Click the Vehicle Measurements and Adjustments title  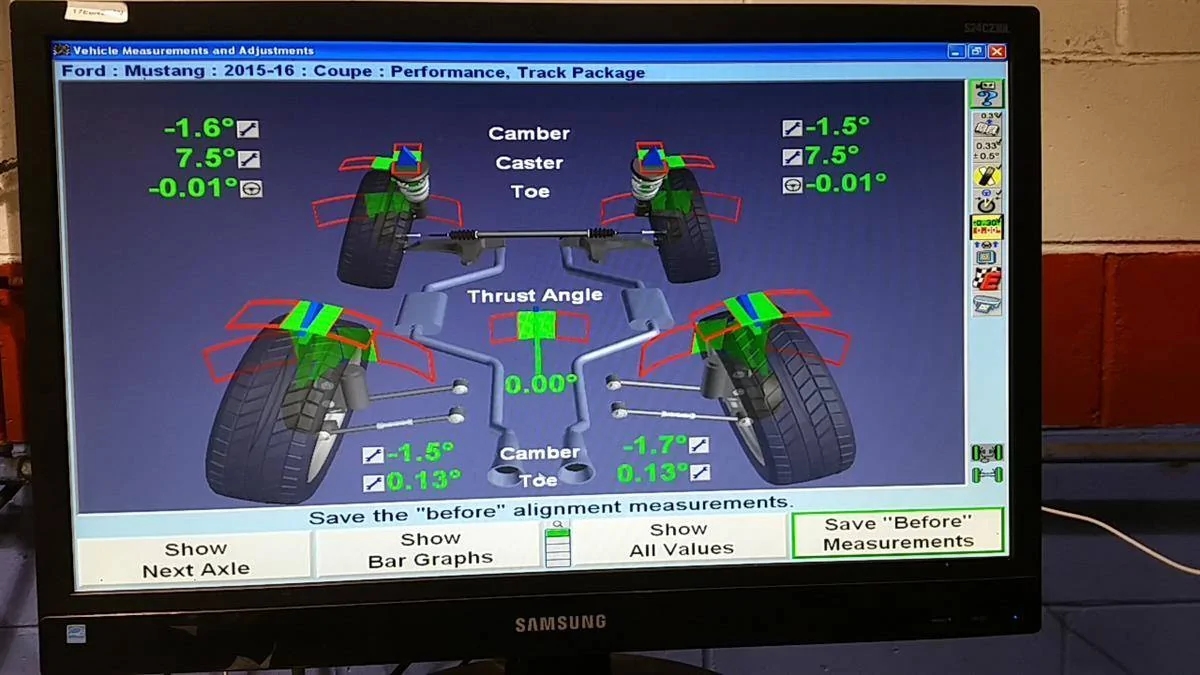(x=193, y=50)
